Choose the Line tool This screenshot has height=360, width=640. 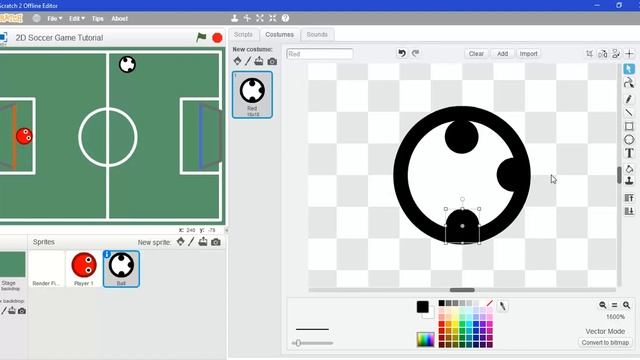tap(629, 113)
